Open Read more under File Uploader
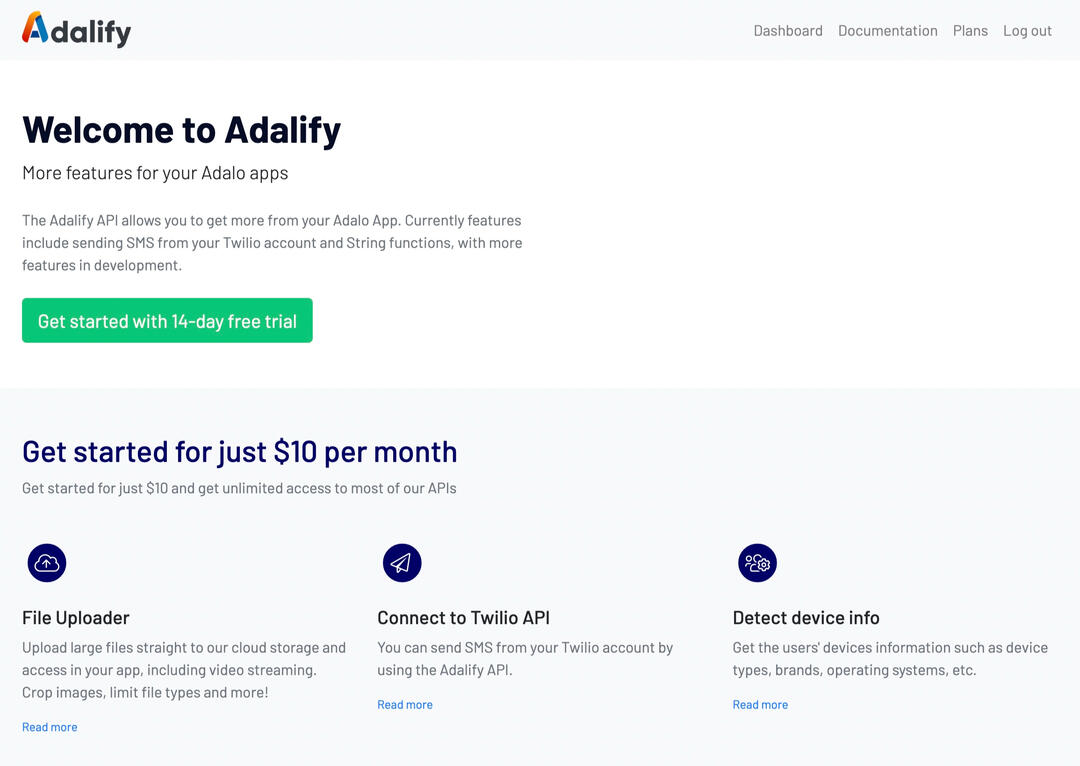This screenshot has height=766, width=1080. coord(50,727)
